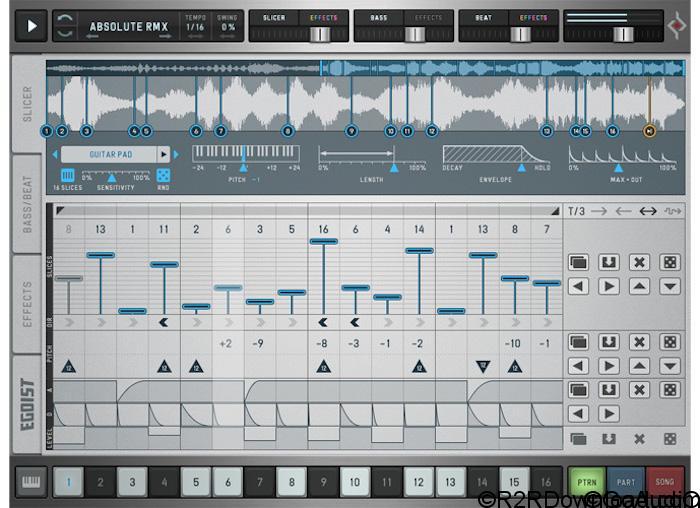The height and width of the screenshot is (508, 700).
Task: Shift slices lane values down
Action: (670, 286)
